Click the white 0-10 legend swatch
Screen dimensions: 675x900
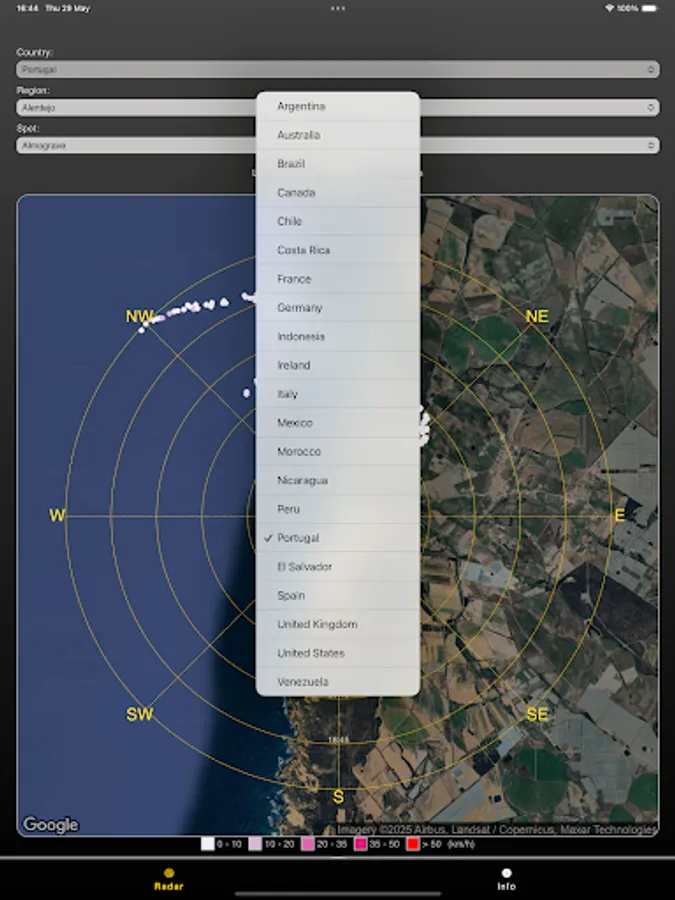[208, 844]
